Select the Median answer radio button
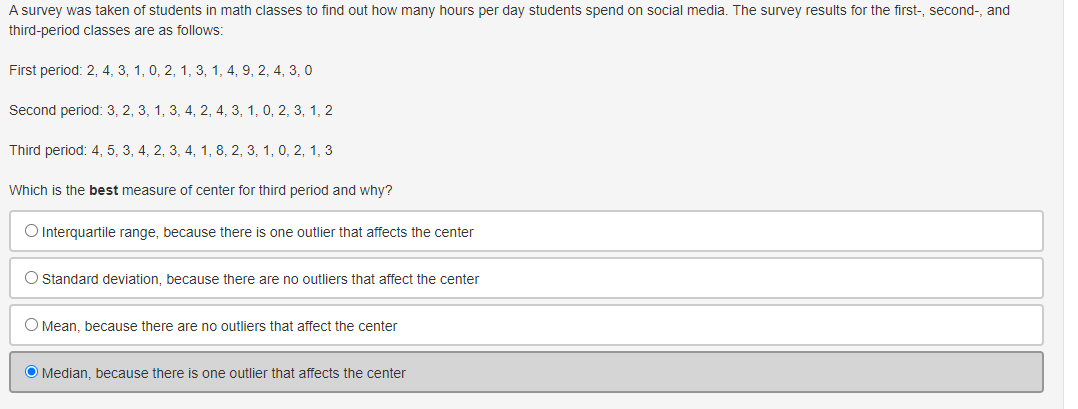Screen dimensions: 1078x409 tap(31, 372)
